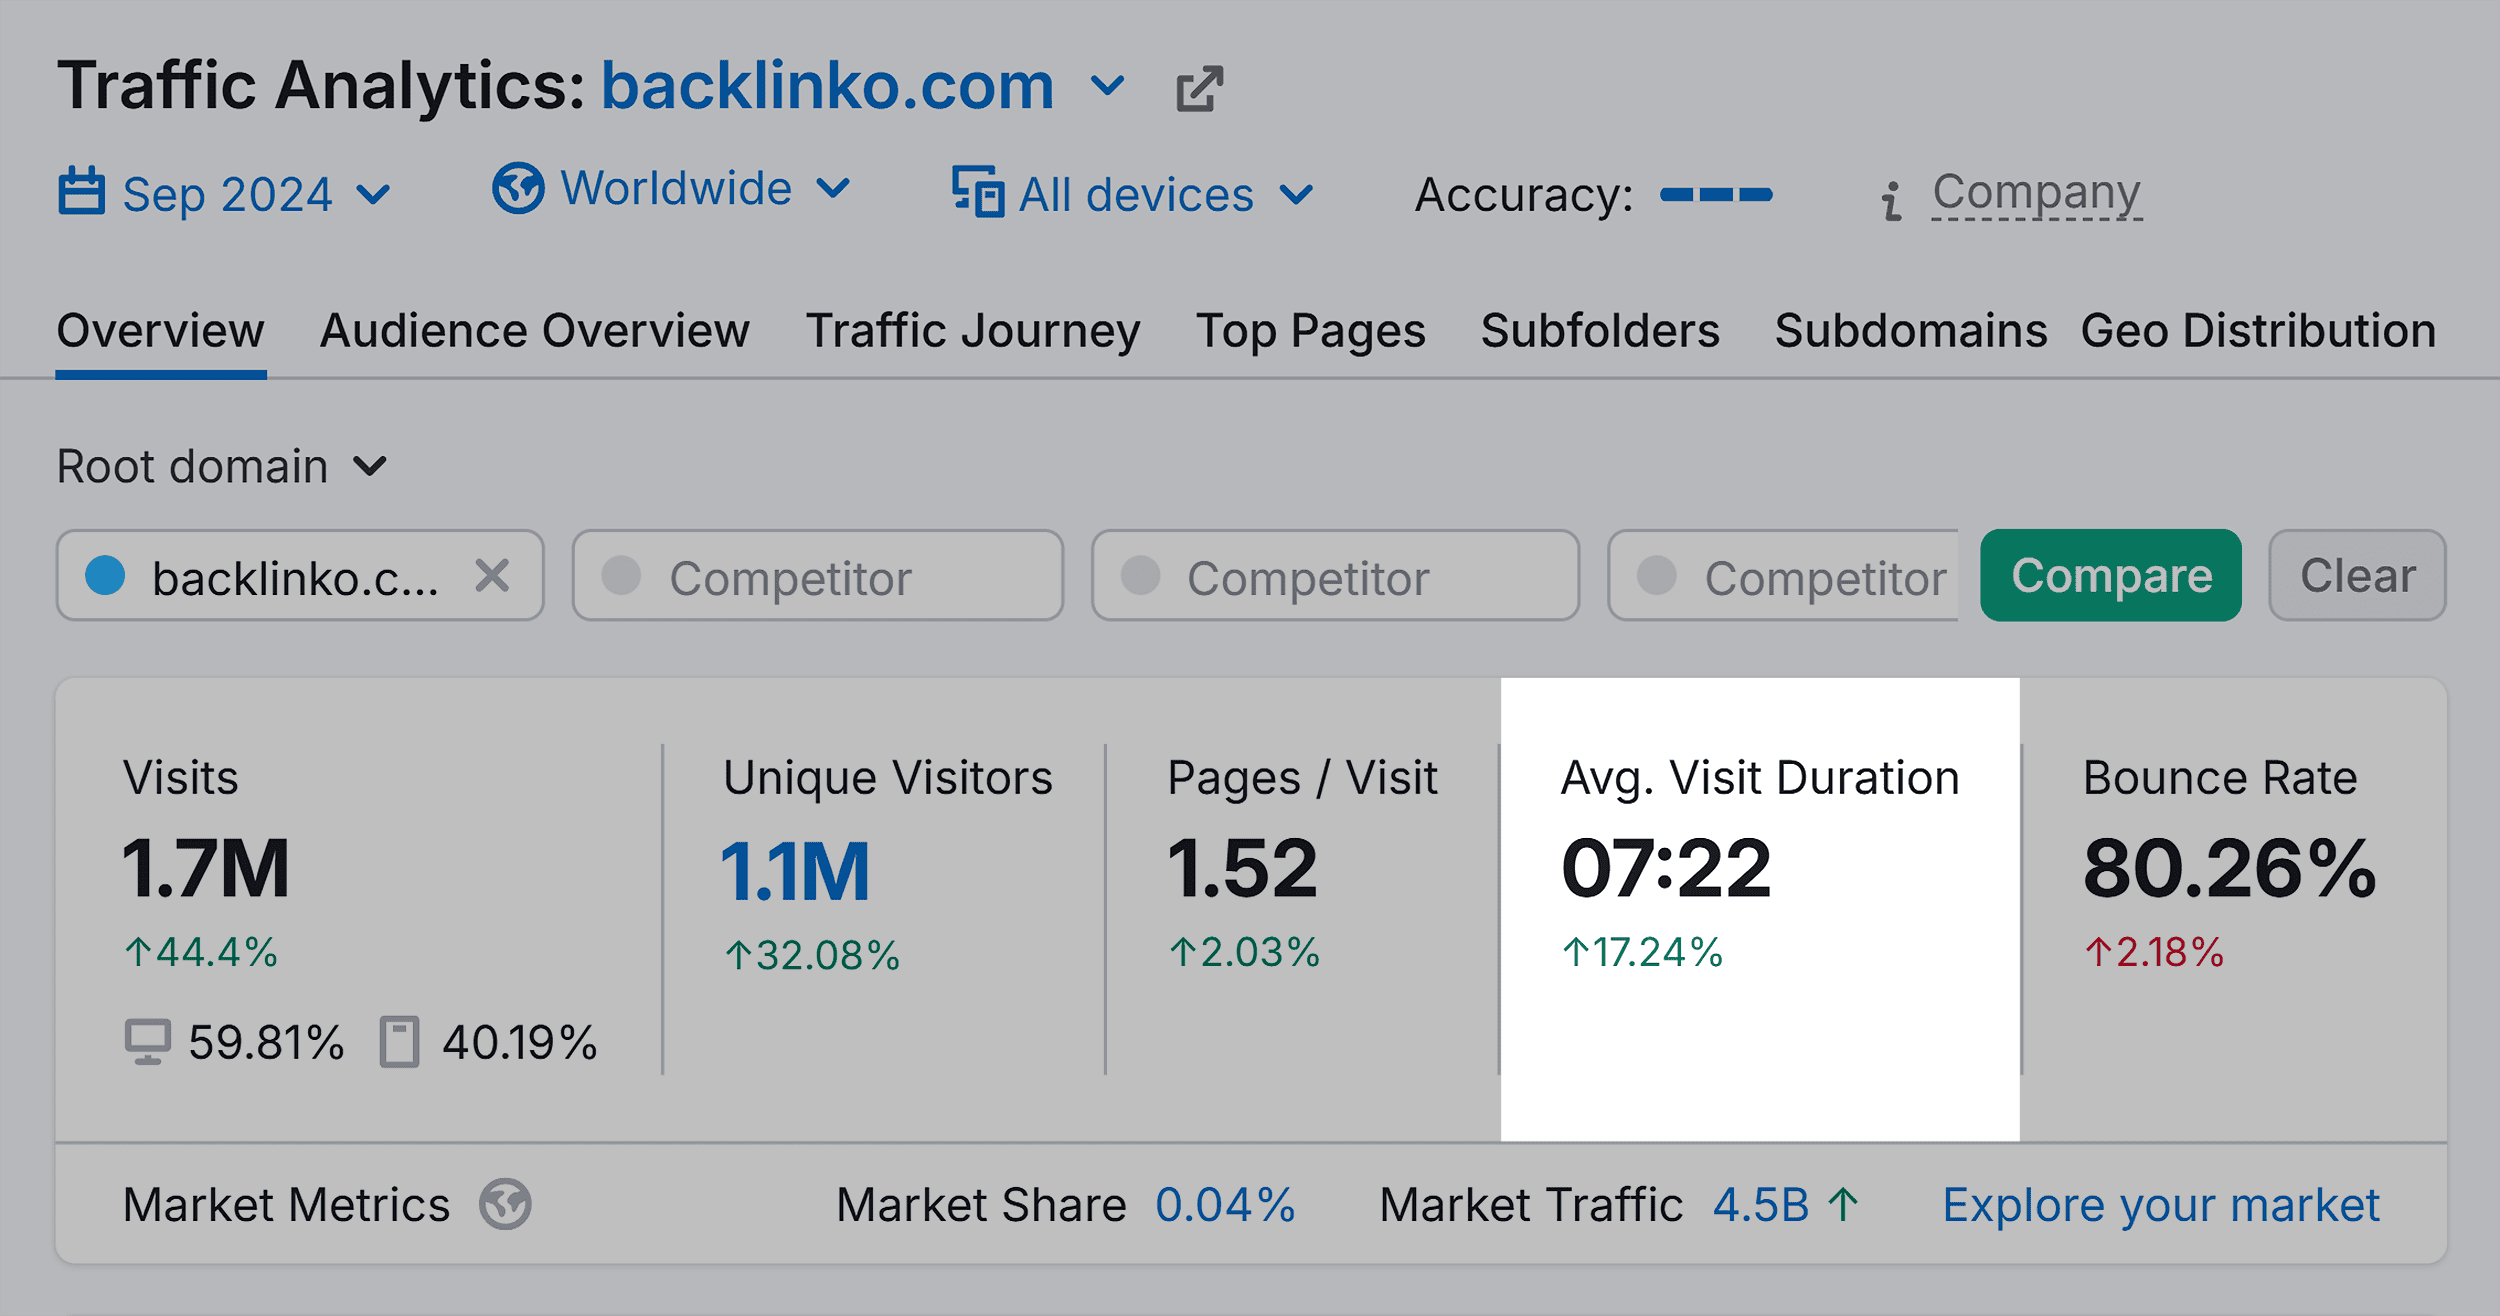Click the mobile icon beside 40.19%
The height and width of the screenshot is (1316, 2500).
click(399, 1042)
